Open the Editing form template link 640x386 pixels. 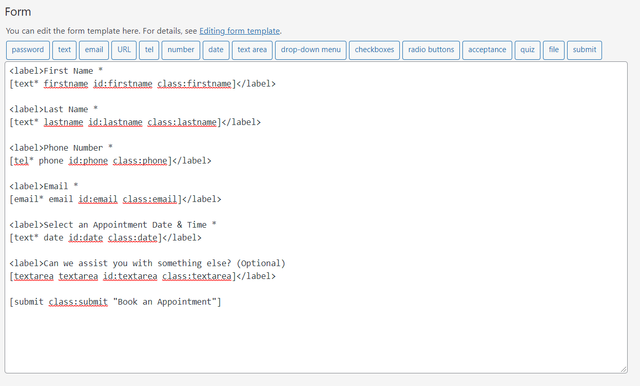tap(240, 31)
